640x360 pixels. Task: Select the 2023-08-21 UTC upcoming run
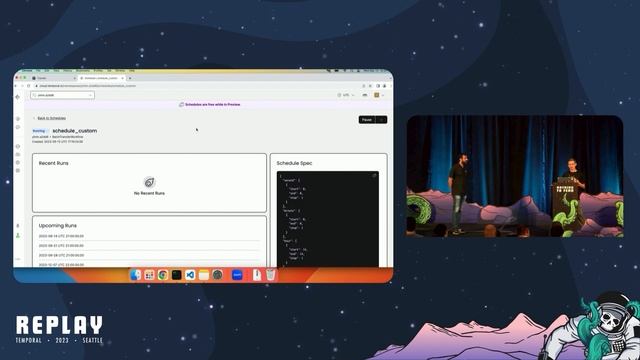pos(149,246)
